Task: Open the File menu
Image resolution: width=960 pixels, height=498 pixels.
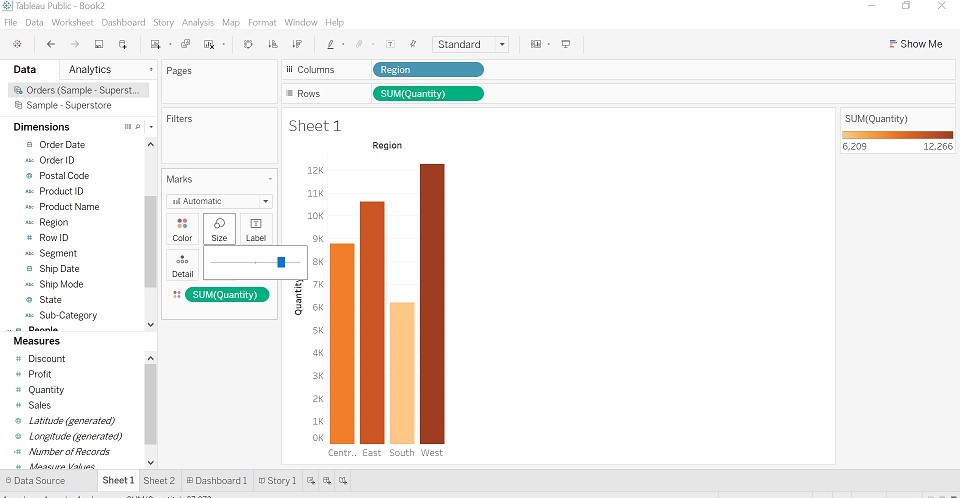Action: 10,22
